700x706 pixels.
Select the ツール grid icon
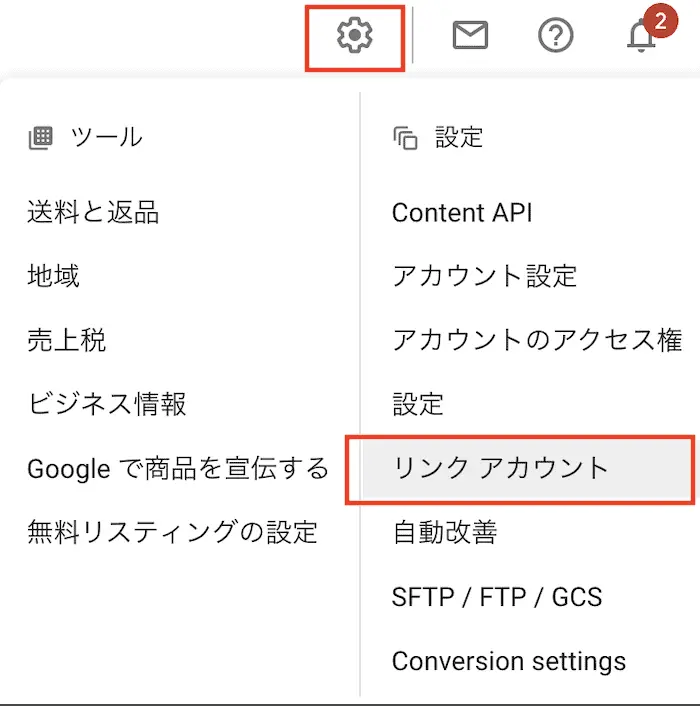tap(41, 138)
